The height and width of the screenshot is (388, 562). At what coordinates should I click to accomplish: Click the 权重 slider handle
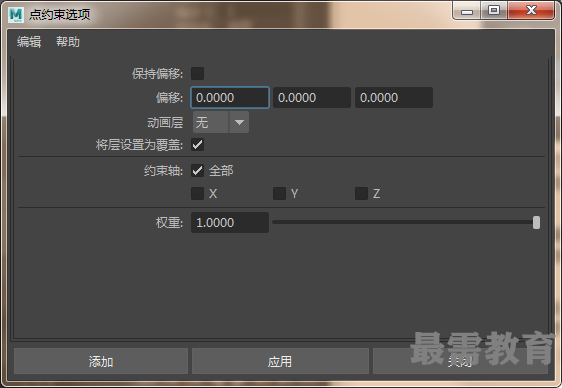(x=536, y=222)
